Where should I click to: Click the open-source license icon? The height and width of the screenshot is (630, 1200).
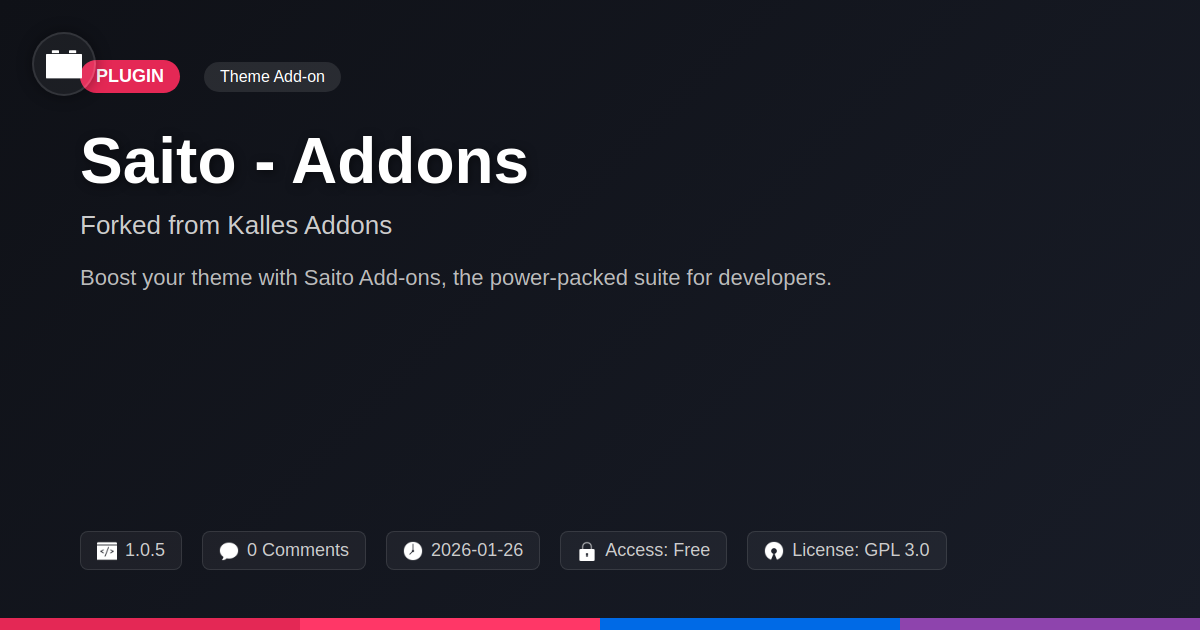point(774,551)
